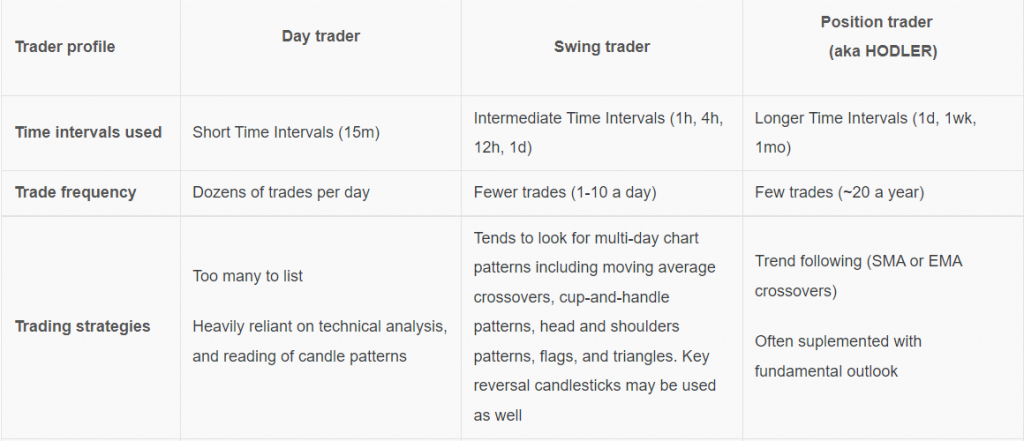
Task: Click the "Fewer trades (1-10 a day)" cell
Action: 566,192
